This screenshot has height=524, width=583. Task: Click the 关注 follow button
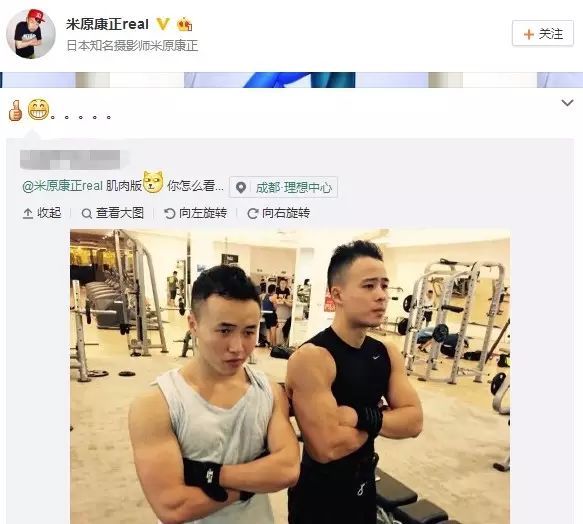542,34
